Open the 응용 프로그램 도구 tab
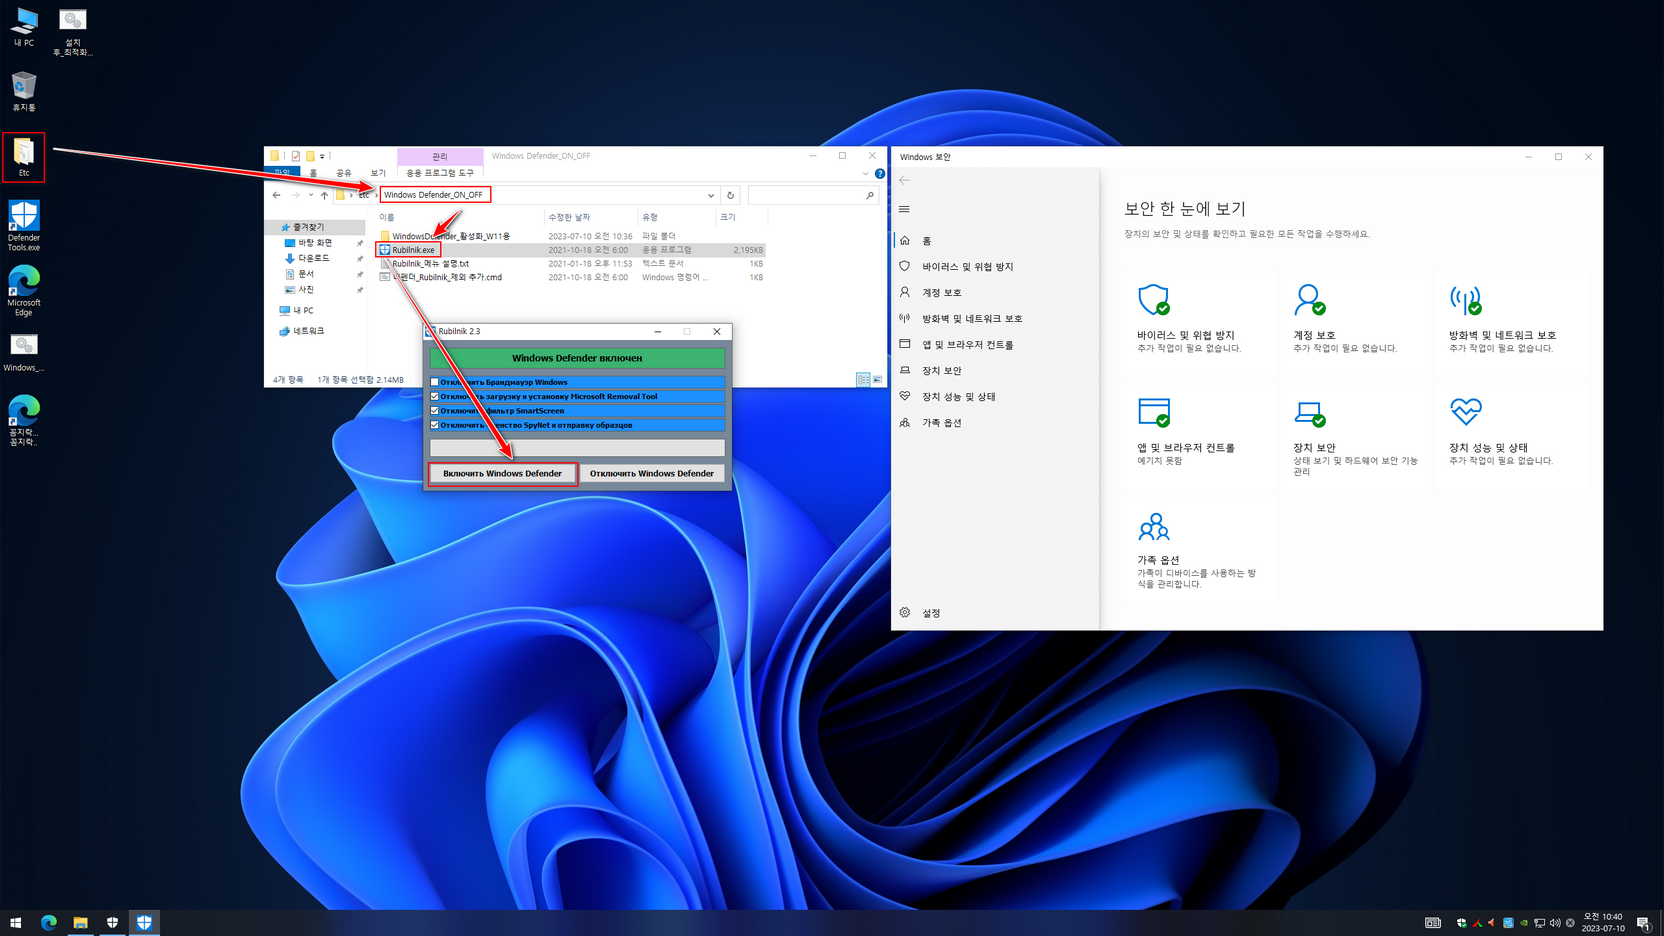This screenshot has width=1664, height=936. 440,173
